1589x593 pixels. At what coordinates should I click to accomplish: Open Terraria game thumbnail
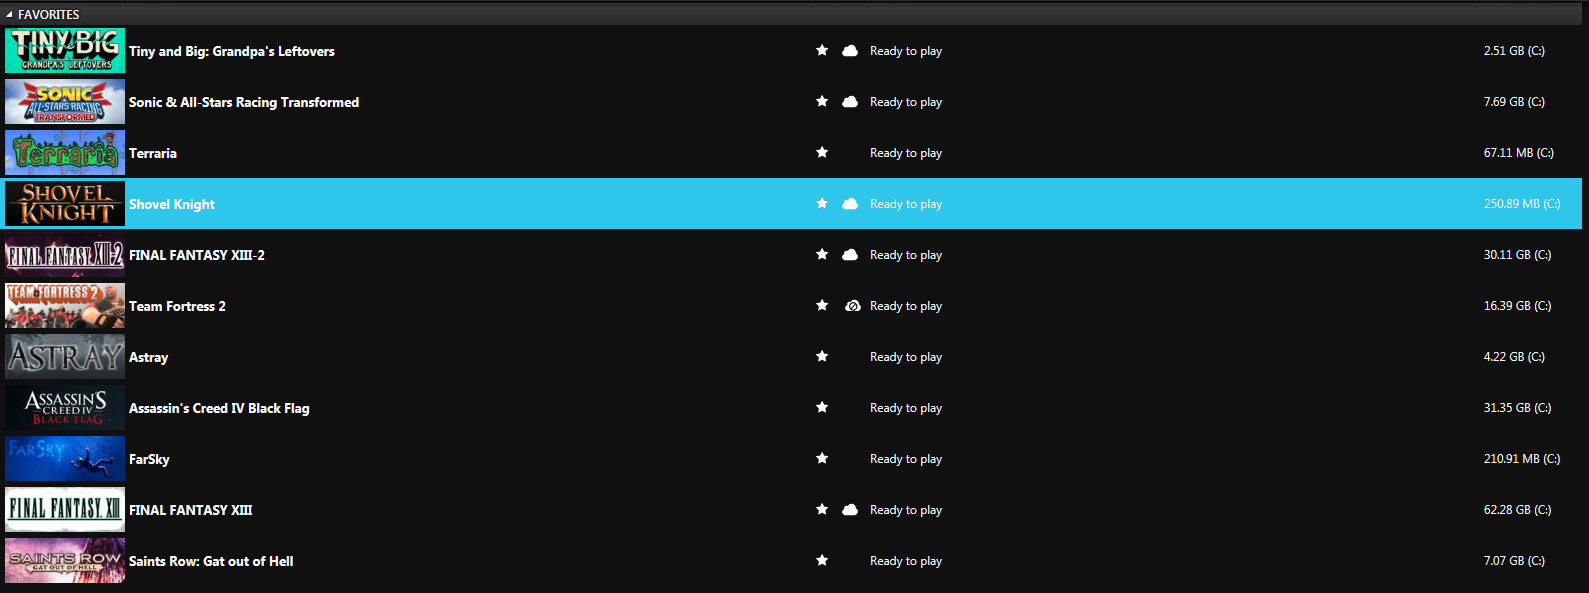(65, 152)
